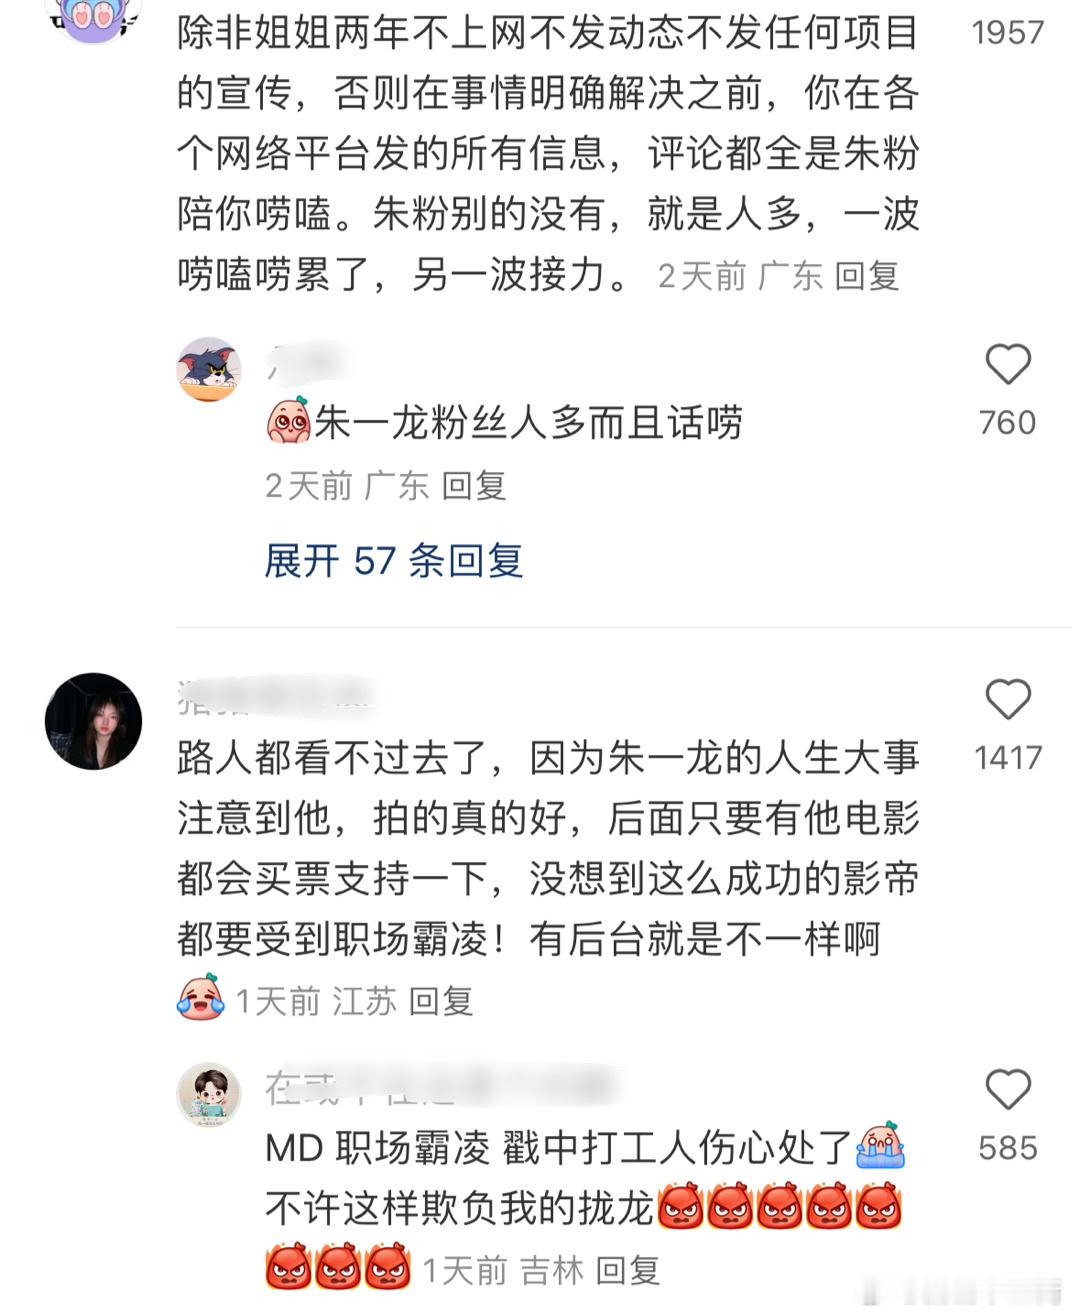Tap the last angry emoji before 1天前 吉林

[387, 1267]
